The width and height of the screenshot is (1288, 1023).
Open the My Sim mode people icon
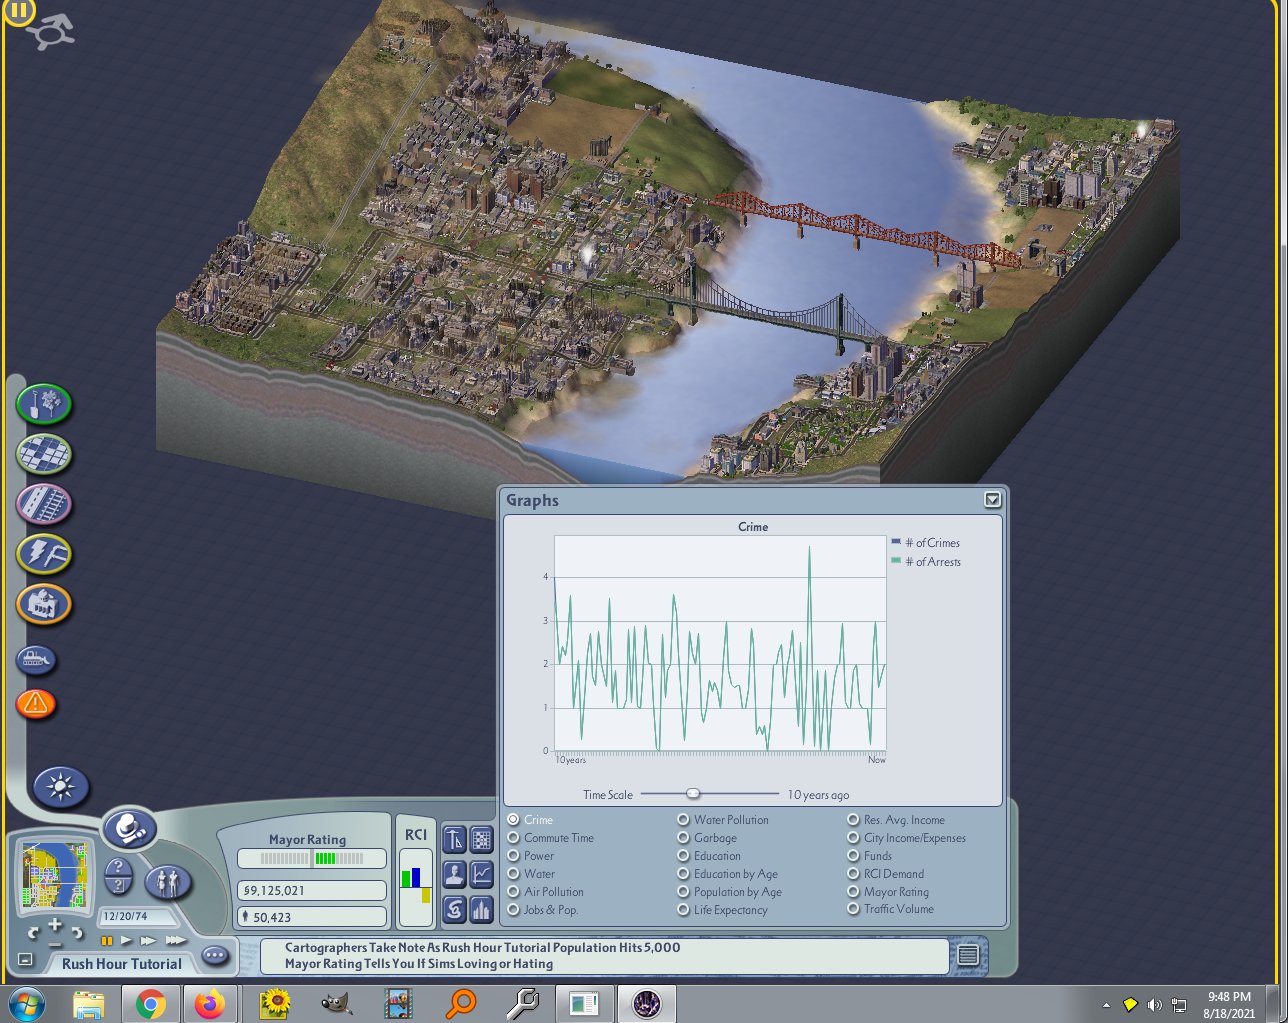(x=168, y=882)
